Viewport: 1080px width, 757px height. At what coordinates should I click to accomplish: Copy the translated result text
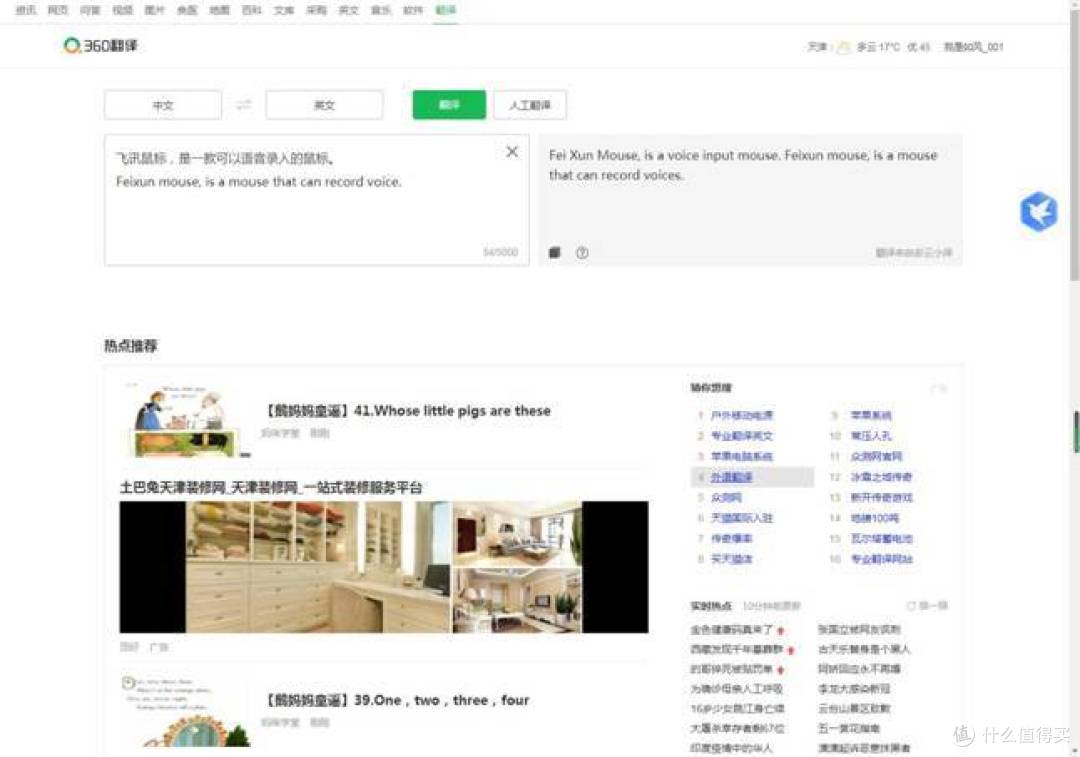click(554, 252)
